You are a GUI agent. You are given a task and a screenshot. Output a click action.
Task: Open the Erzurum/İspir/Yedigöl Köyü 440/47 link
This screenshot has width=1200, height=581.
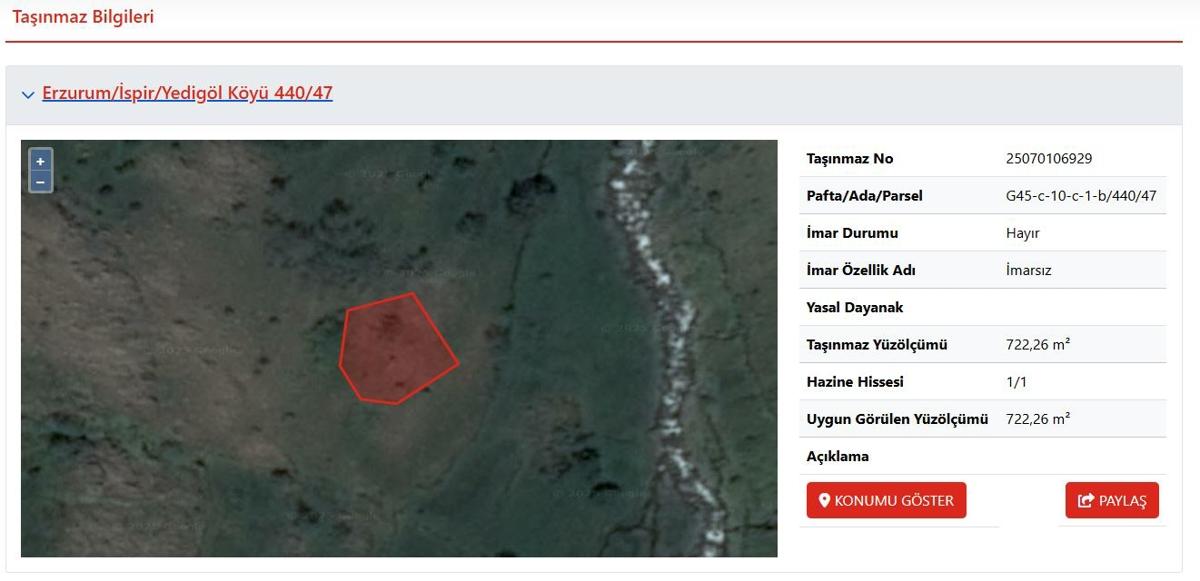[x=187, y=94]
